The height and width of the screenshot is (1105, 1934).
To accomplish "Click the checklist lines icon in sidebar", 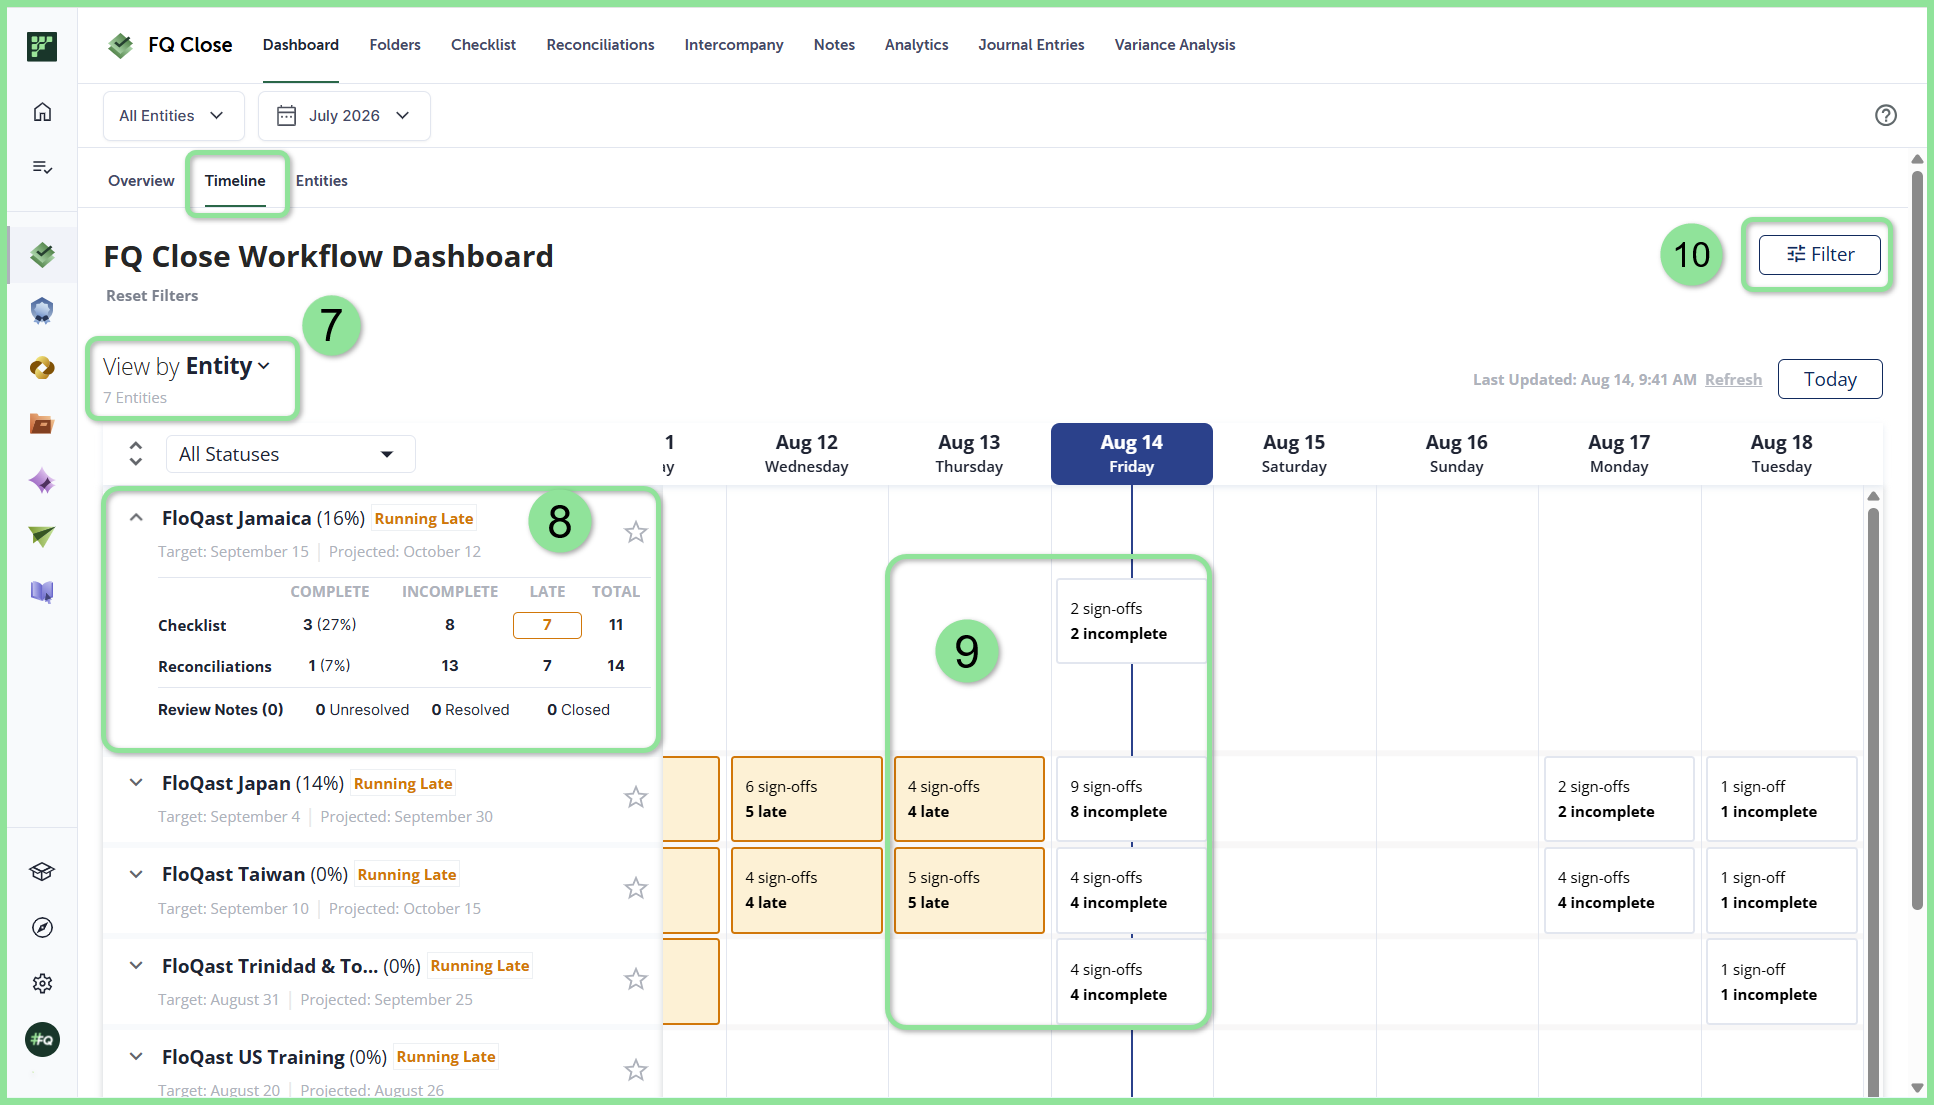I will click(x=42, y=167).
